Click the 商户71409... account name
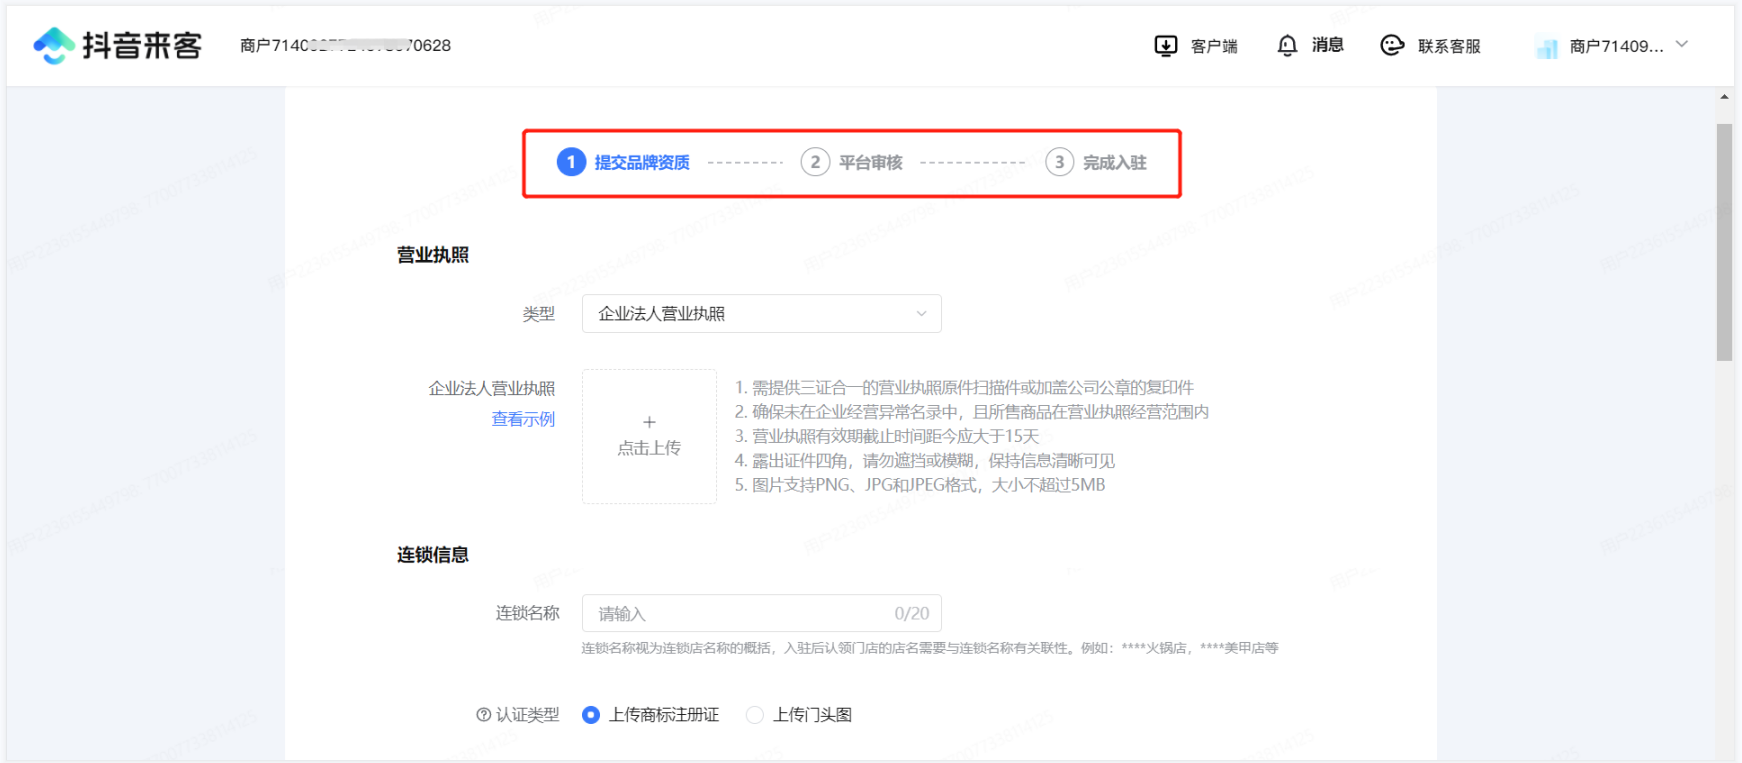Screen dimensions: 1742x763 1616,46
